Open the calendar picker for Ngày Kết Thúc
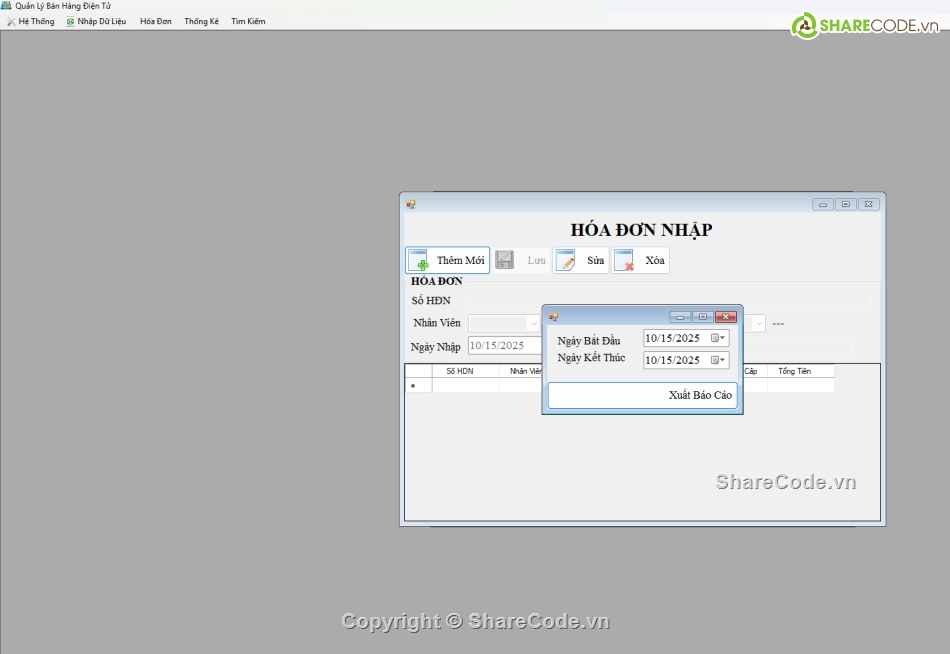The height and width of the screenshot is (654, 950). point(718,360)
